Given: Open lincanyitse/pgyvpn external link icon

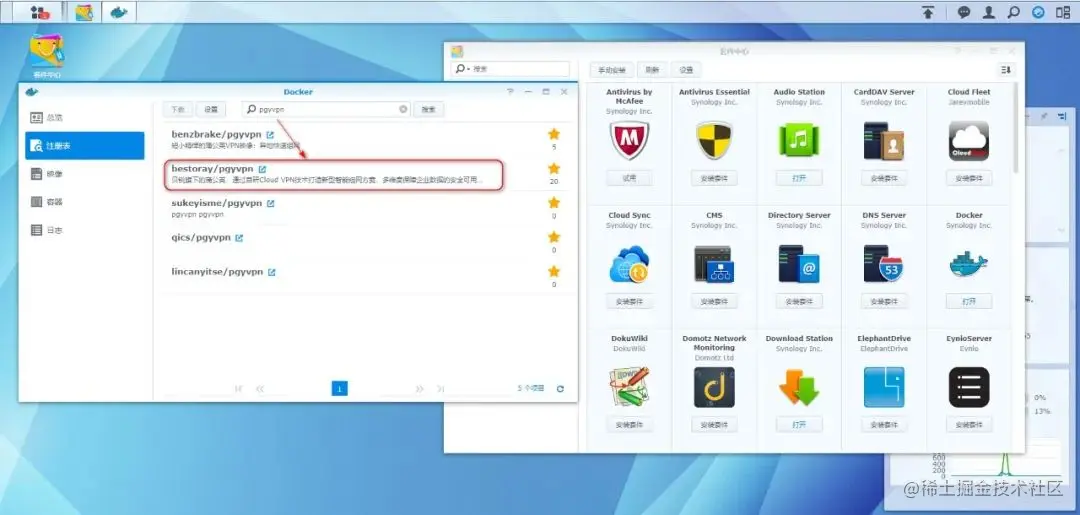Looking at the screenshot, I should pyautogui.click(x=271, y=272).
